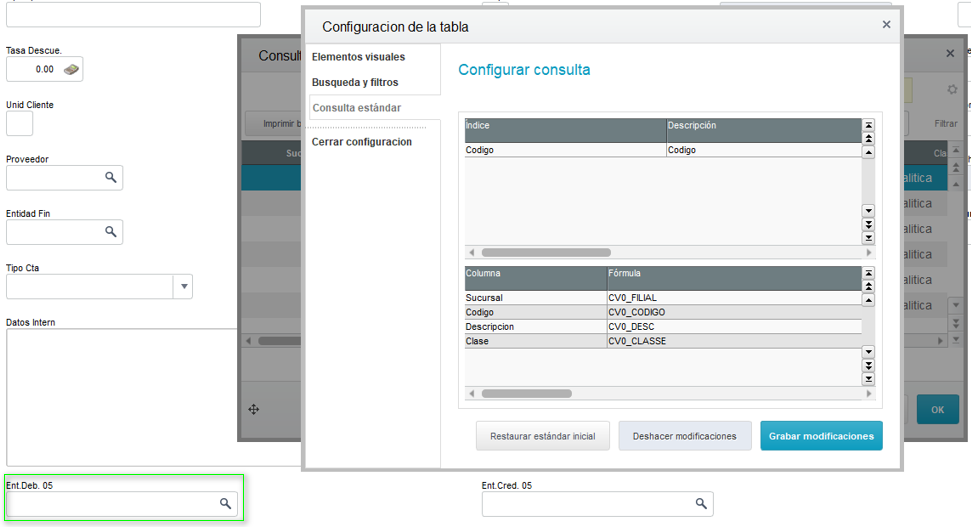
Task: Click horizontal scrollbar thumb of Columna table
Action: [526, 394]
